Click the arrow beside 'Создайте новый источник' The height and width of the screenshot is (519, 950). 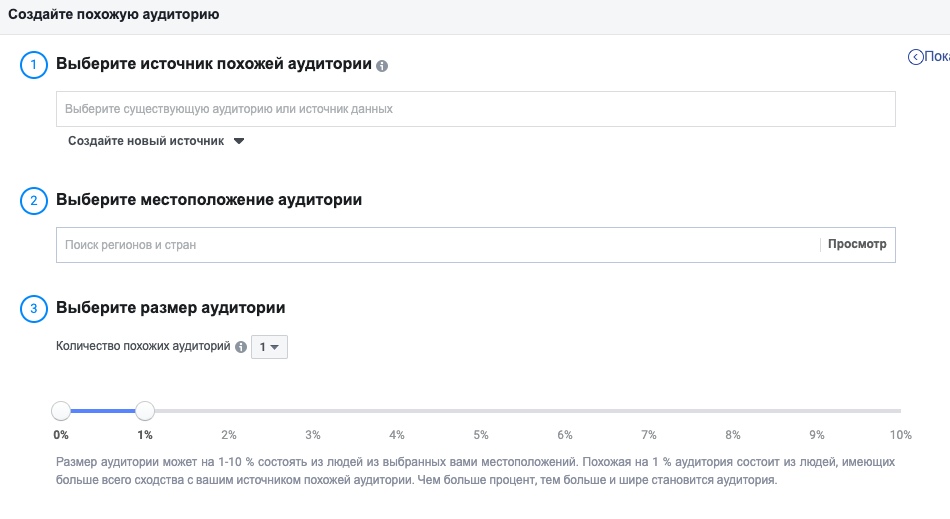239,141
